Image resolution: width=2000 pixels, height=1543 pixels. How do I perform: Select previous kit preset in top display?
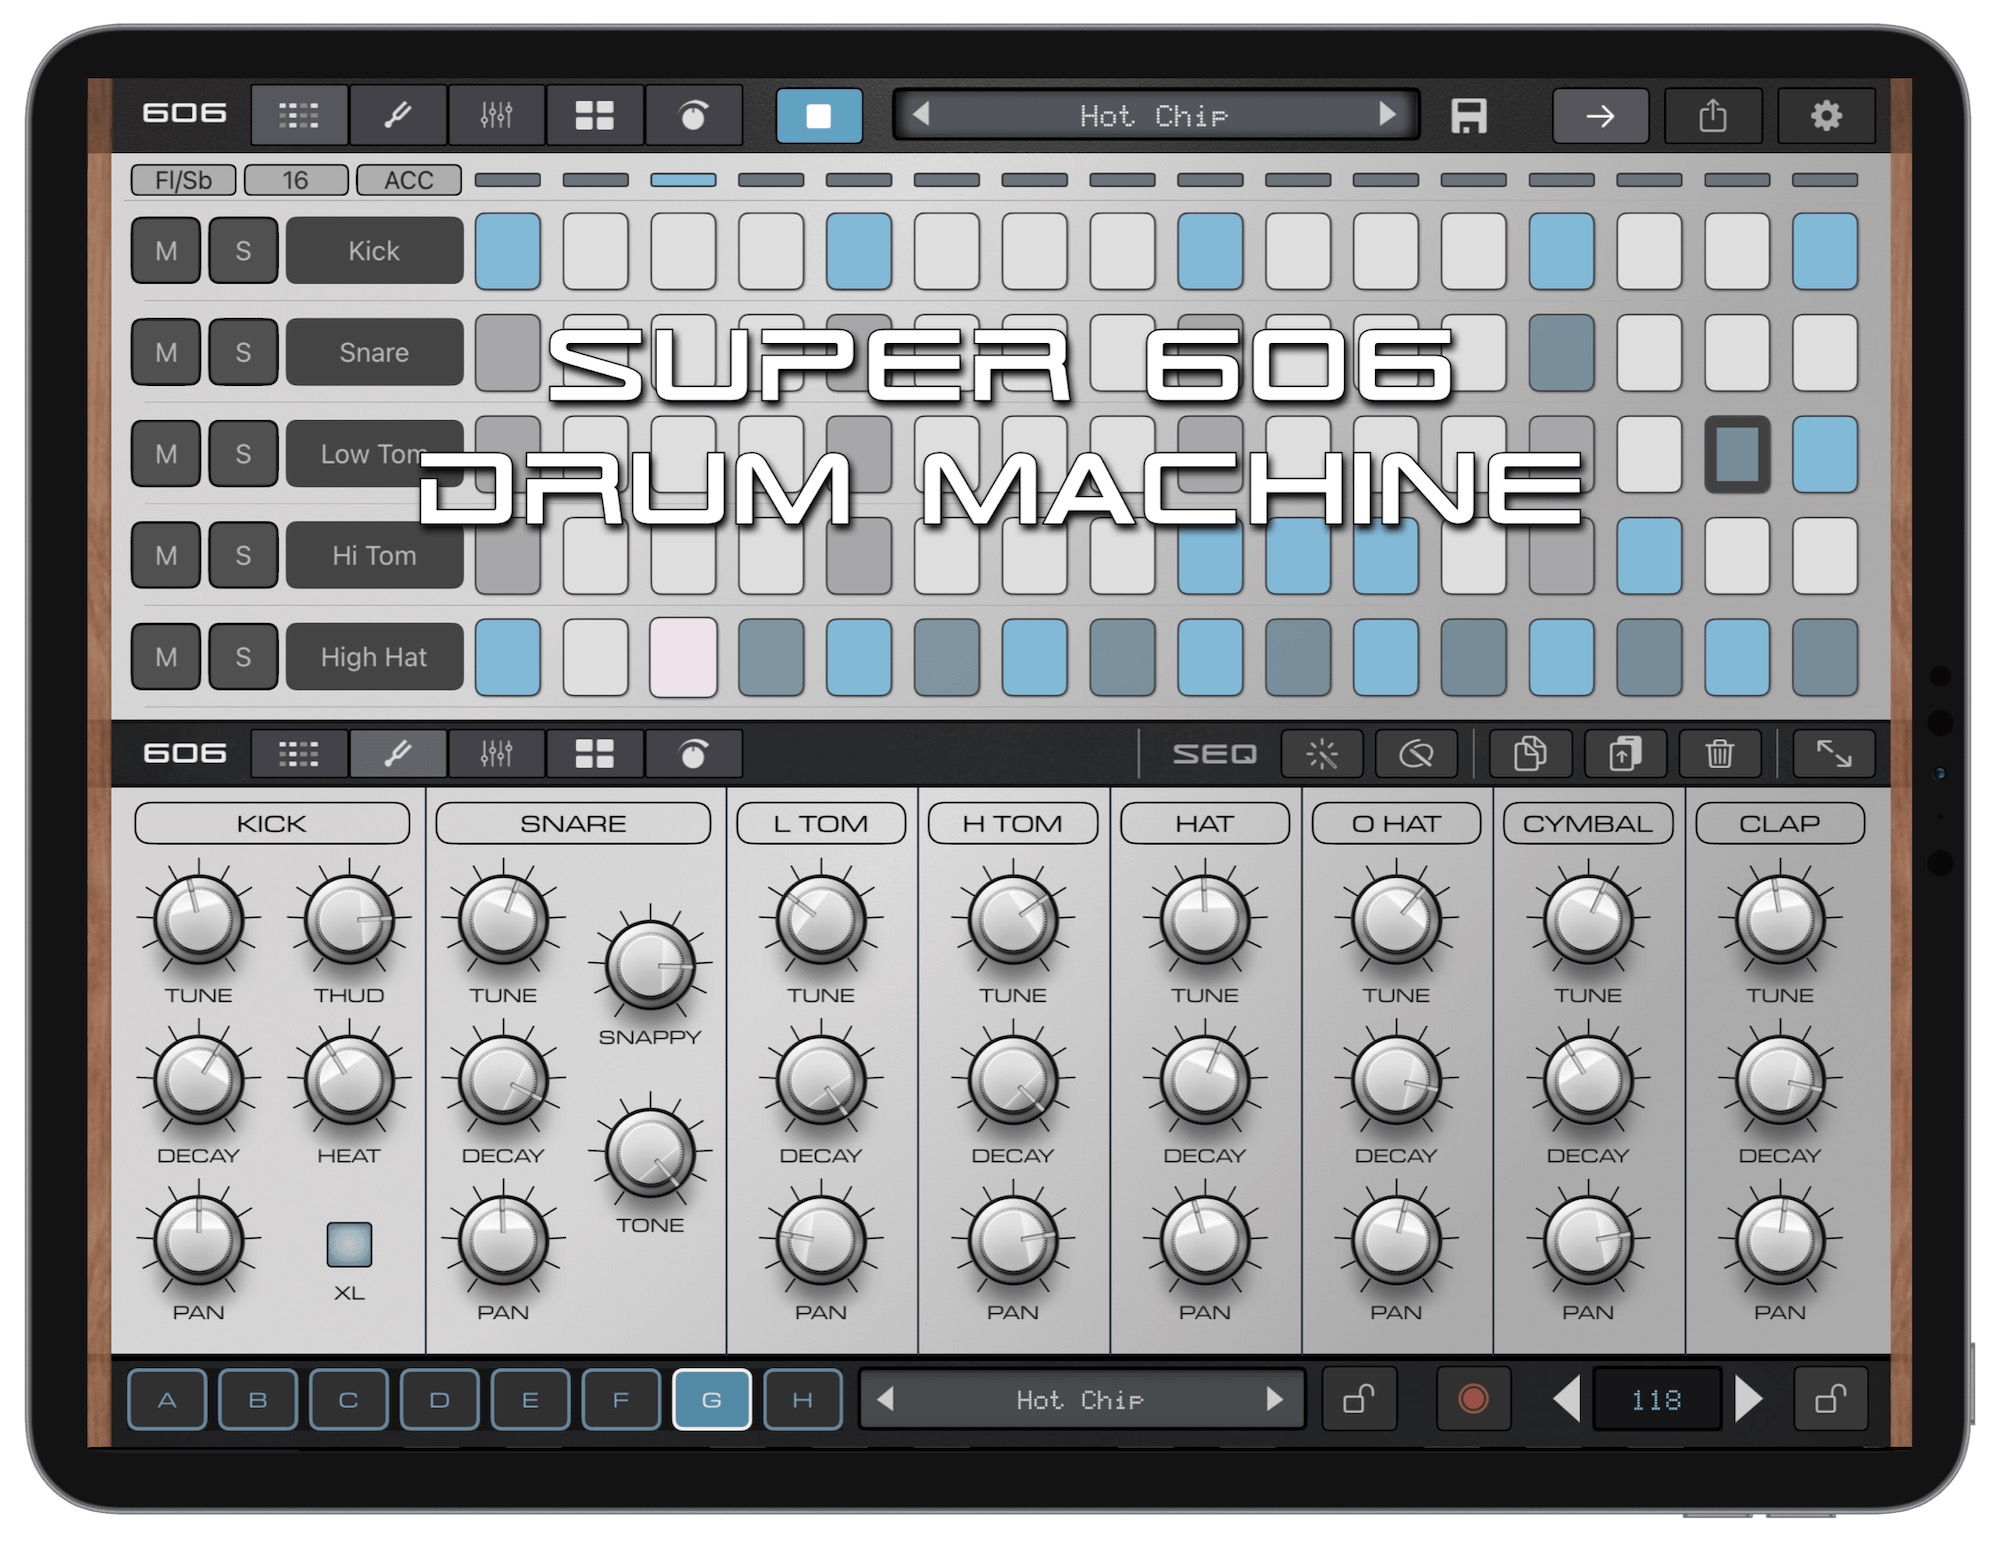pyautogui.click(x=922, y=115)
